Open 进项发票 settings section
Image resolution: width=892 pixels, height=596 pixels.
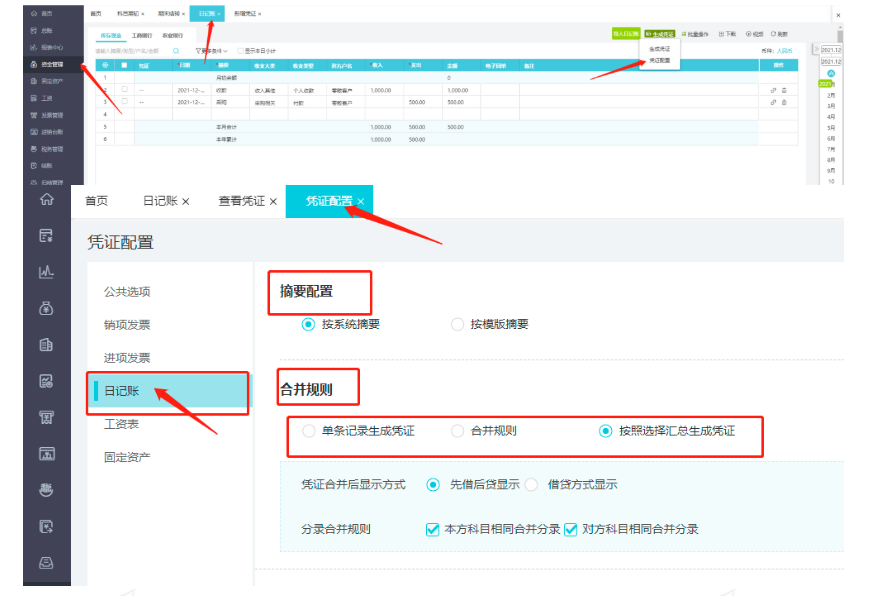[x=127, y=358]
